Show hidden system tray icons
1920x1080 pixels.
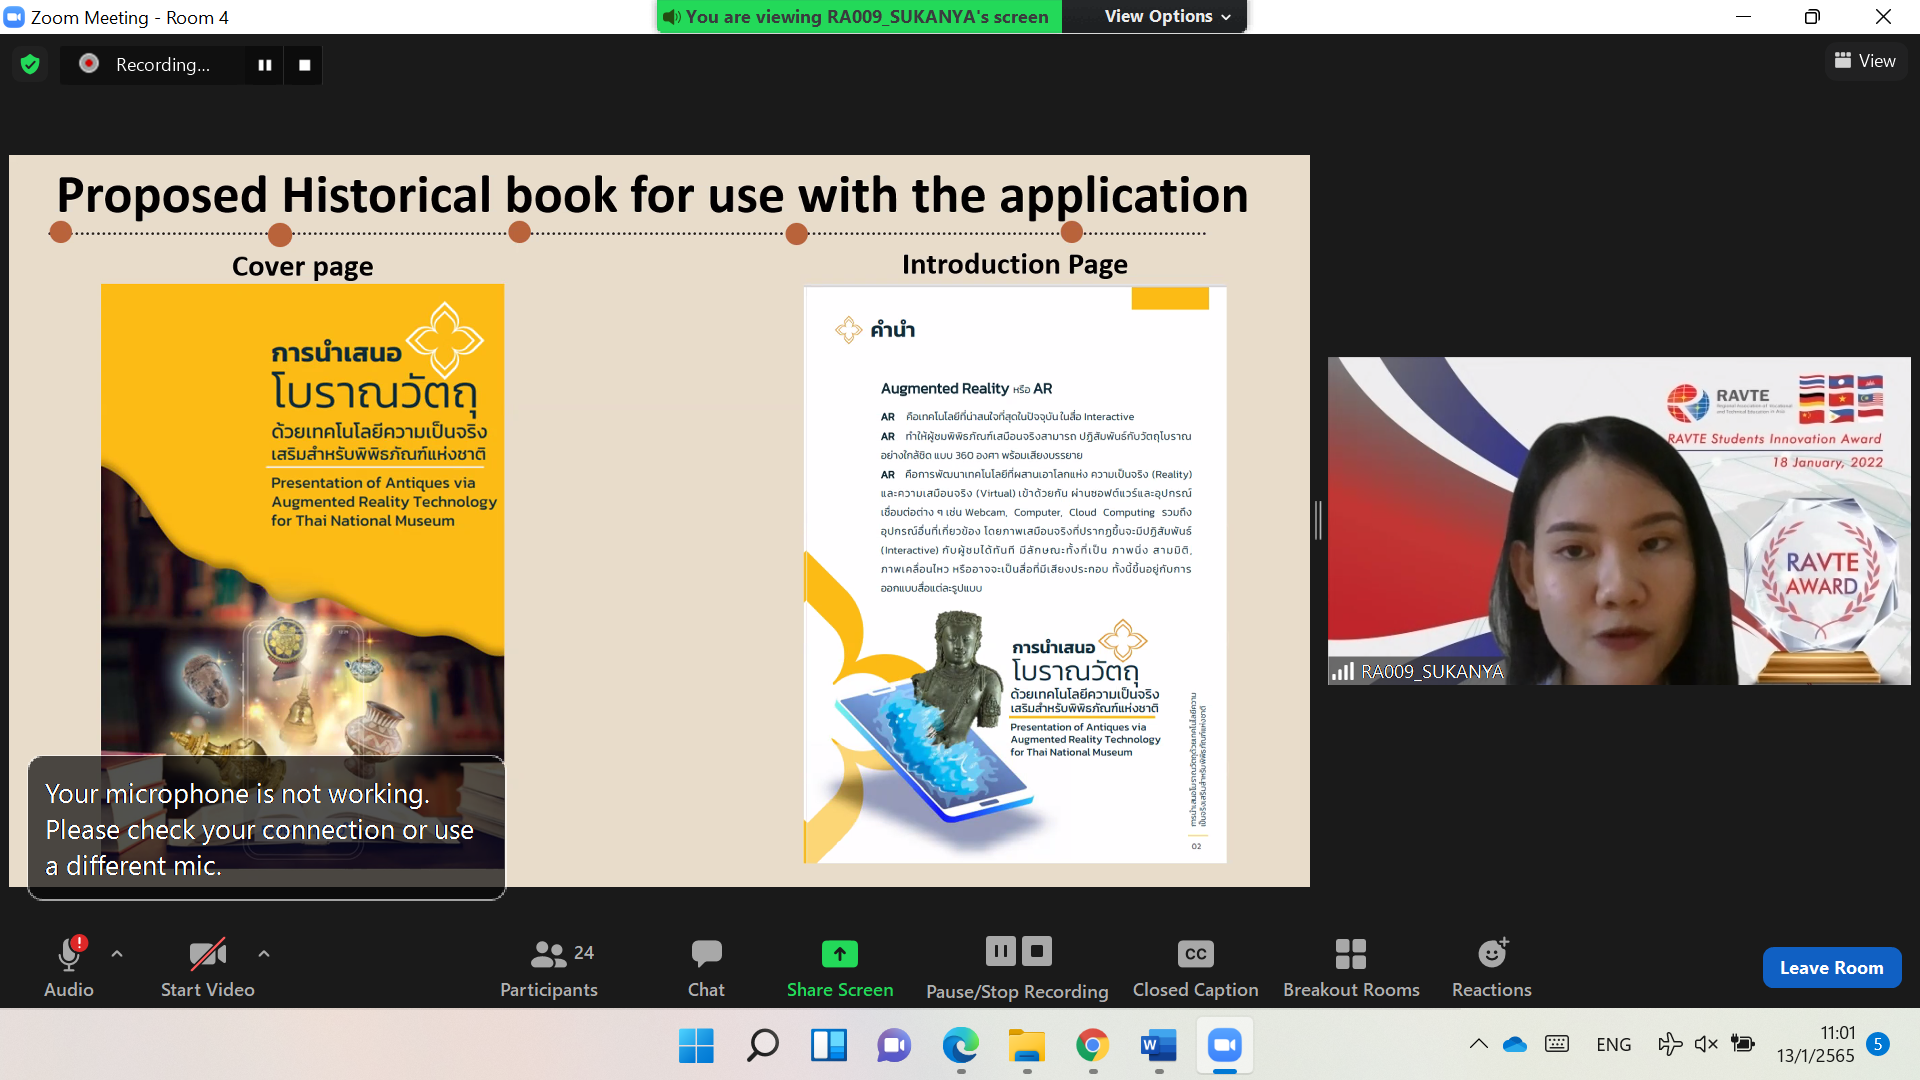coord(1478,1045)
